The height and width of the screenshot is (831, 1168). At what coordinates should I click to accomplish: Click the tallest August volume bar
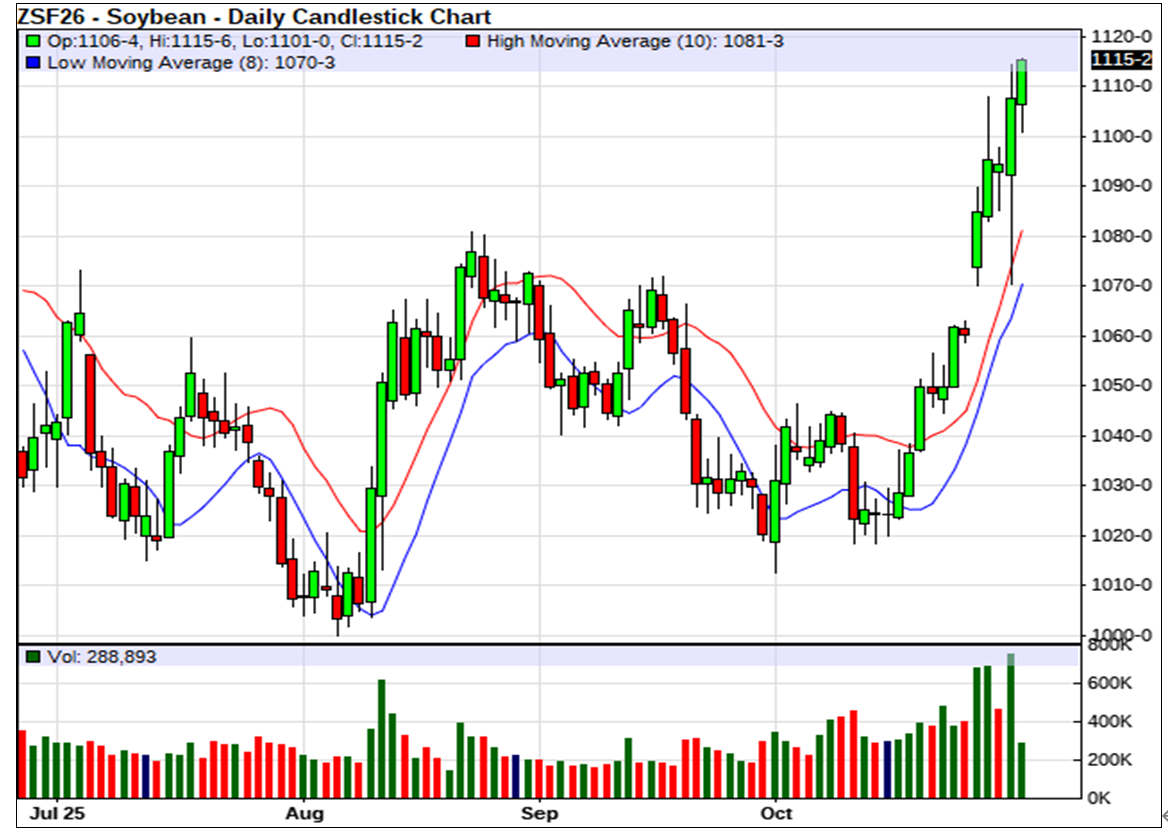click(381, 738)
